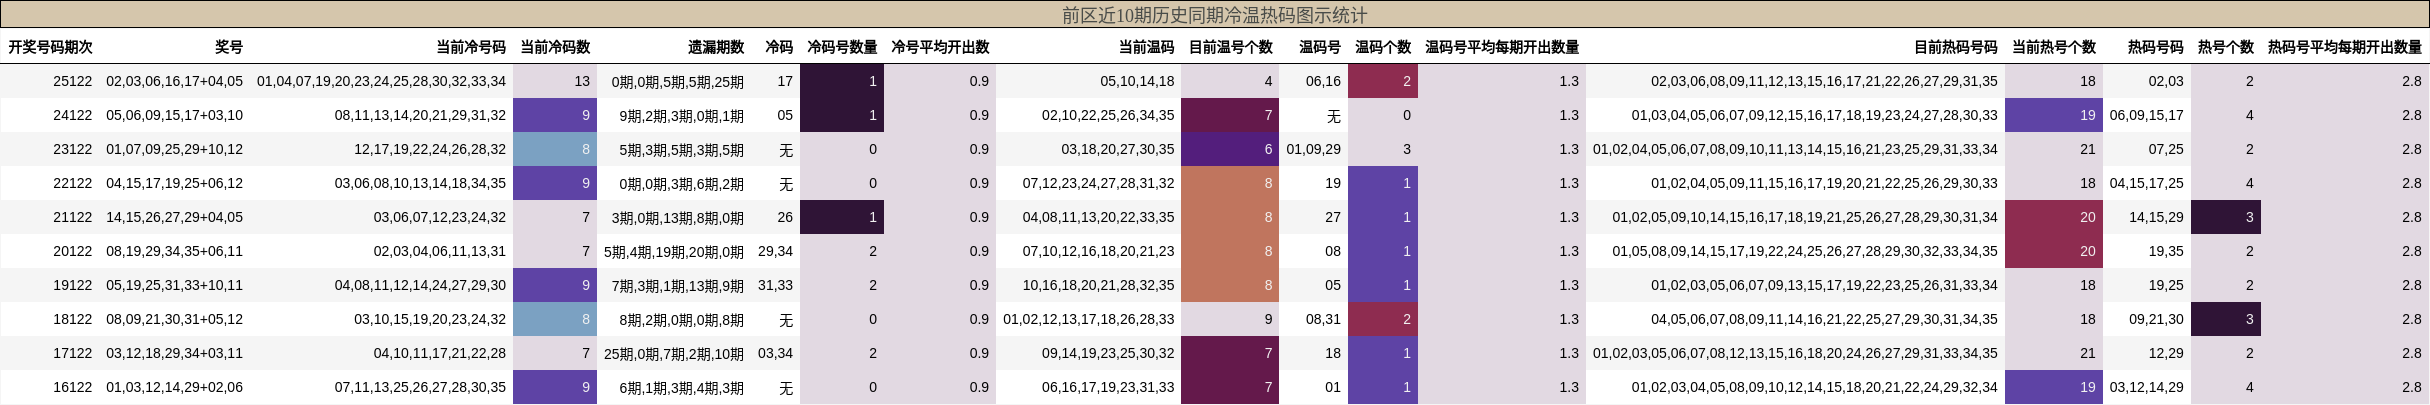The width and height of the screenshot is (2430, 405).
Task: Click the 当前温码 column header
Action: click(x=1146, y=47)
